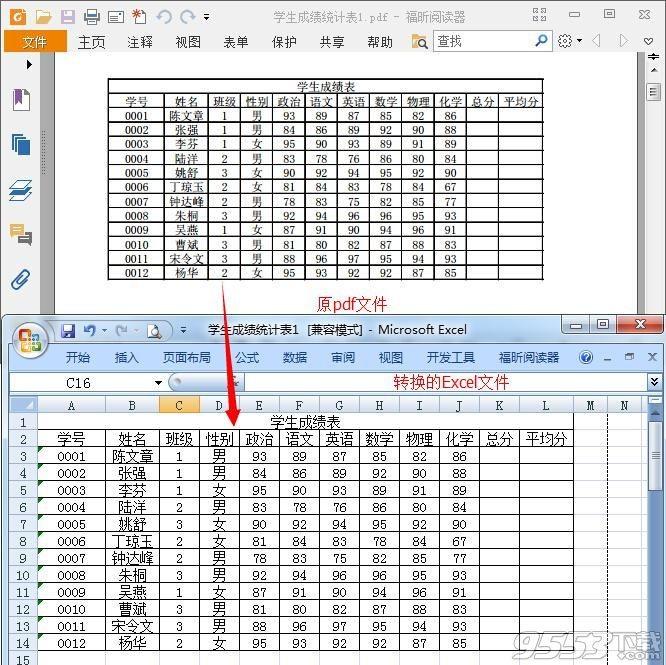The width and height of the screenshot is (666, 665).
Task: Save the PDF with Foxit floppy icon
Action: point(68,17)
